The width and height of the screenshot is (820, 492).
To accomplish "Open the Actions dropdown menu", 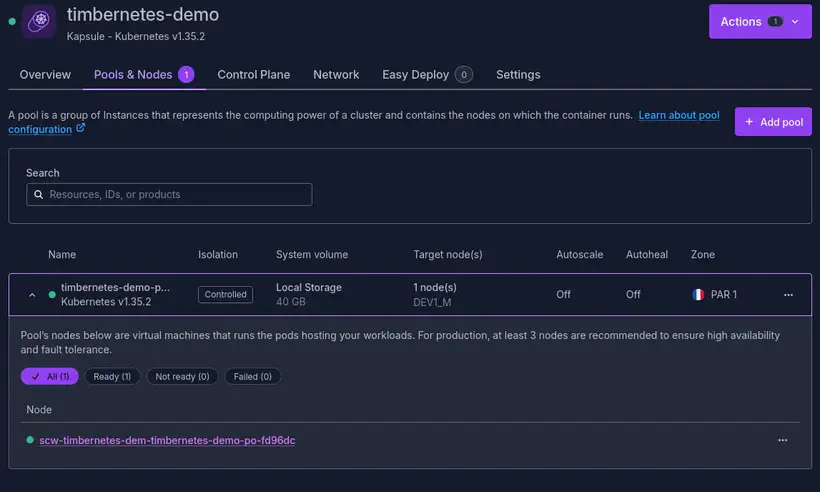I will point(760,21).
